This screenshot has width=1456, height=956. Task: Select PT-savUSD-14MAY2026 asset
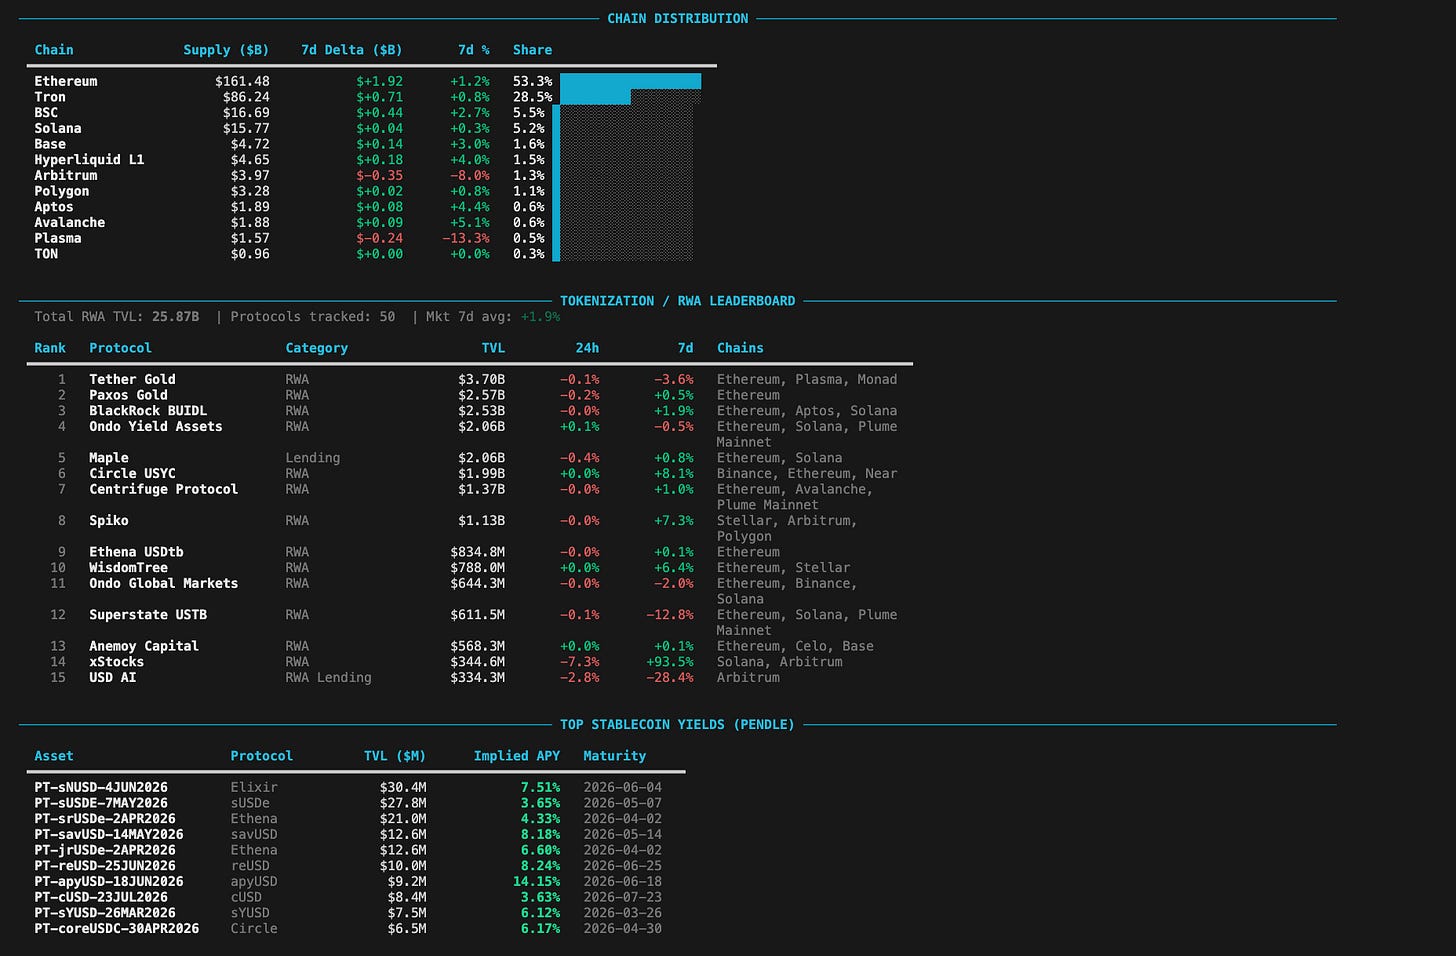109,835
